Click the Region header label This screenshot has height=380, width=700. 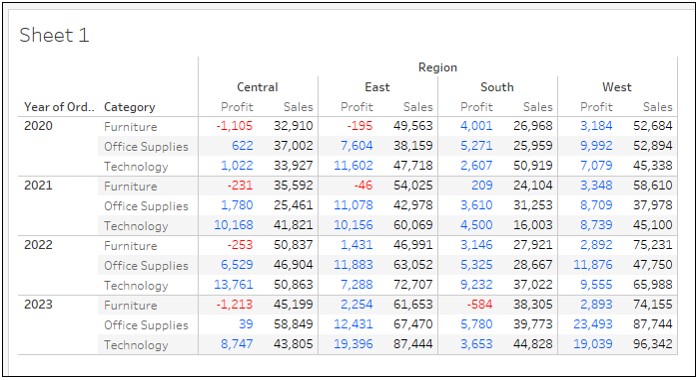pyautogui.click(x=438, y=67)
